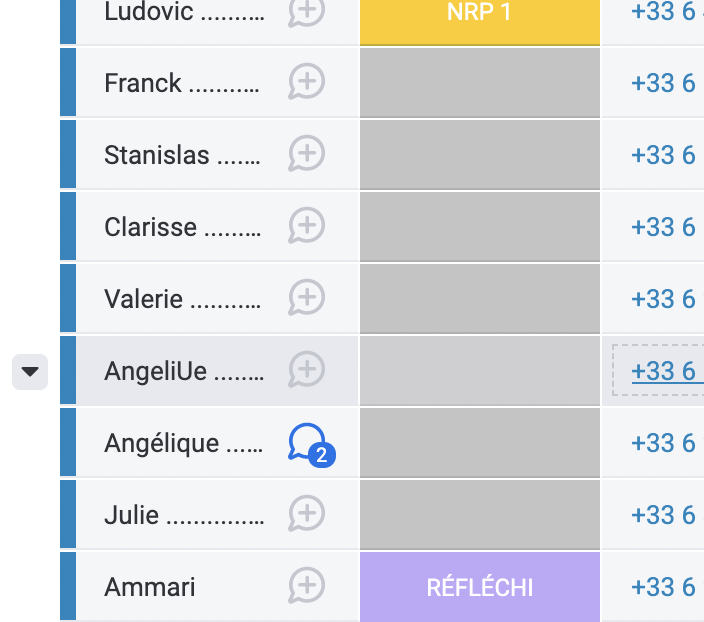Open the phone link on Julie's row

[x=663, y=515]
